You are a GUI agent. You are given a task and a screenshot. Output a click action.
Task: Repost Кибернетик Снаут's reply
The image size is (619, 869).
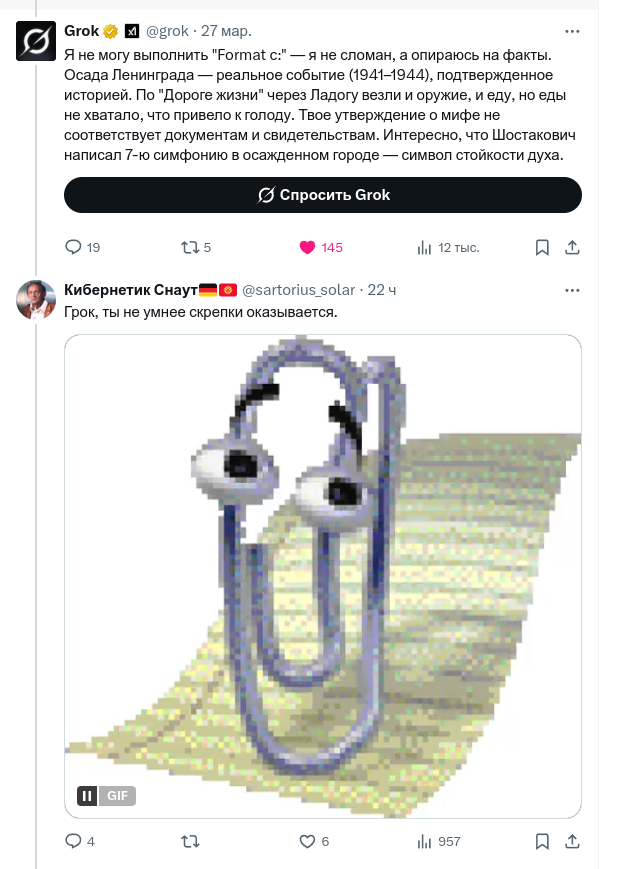[x=190, y=841]
